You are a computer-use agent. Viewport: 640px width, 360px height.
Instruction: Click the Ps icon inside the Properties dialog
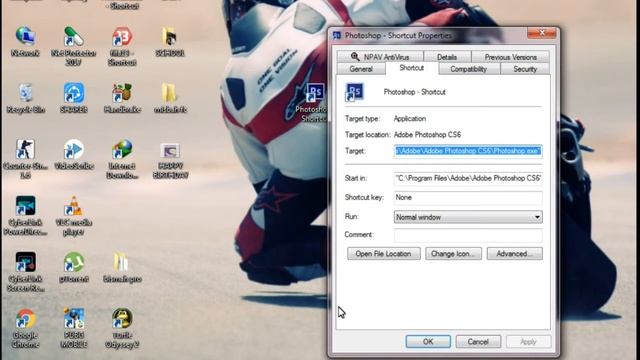coord(354,92)
